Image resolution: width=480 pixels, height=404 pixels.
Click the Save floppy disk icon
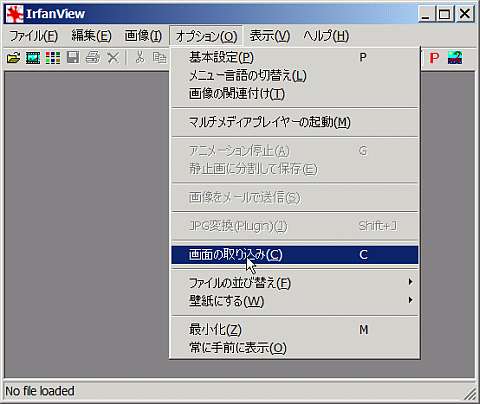tap(73, 58)
